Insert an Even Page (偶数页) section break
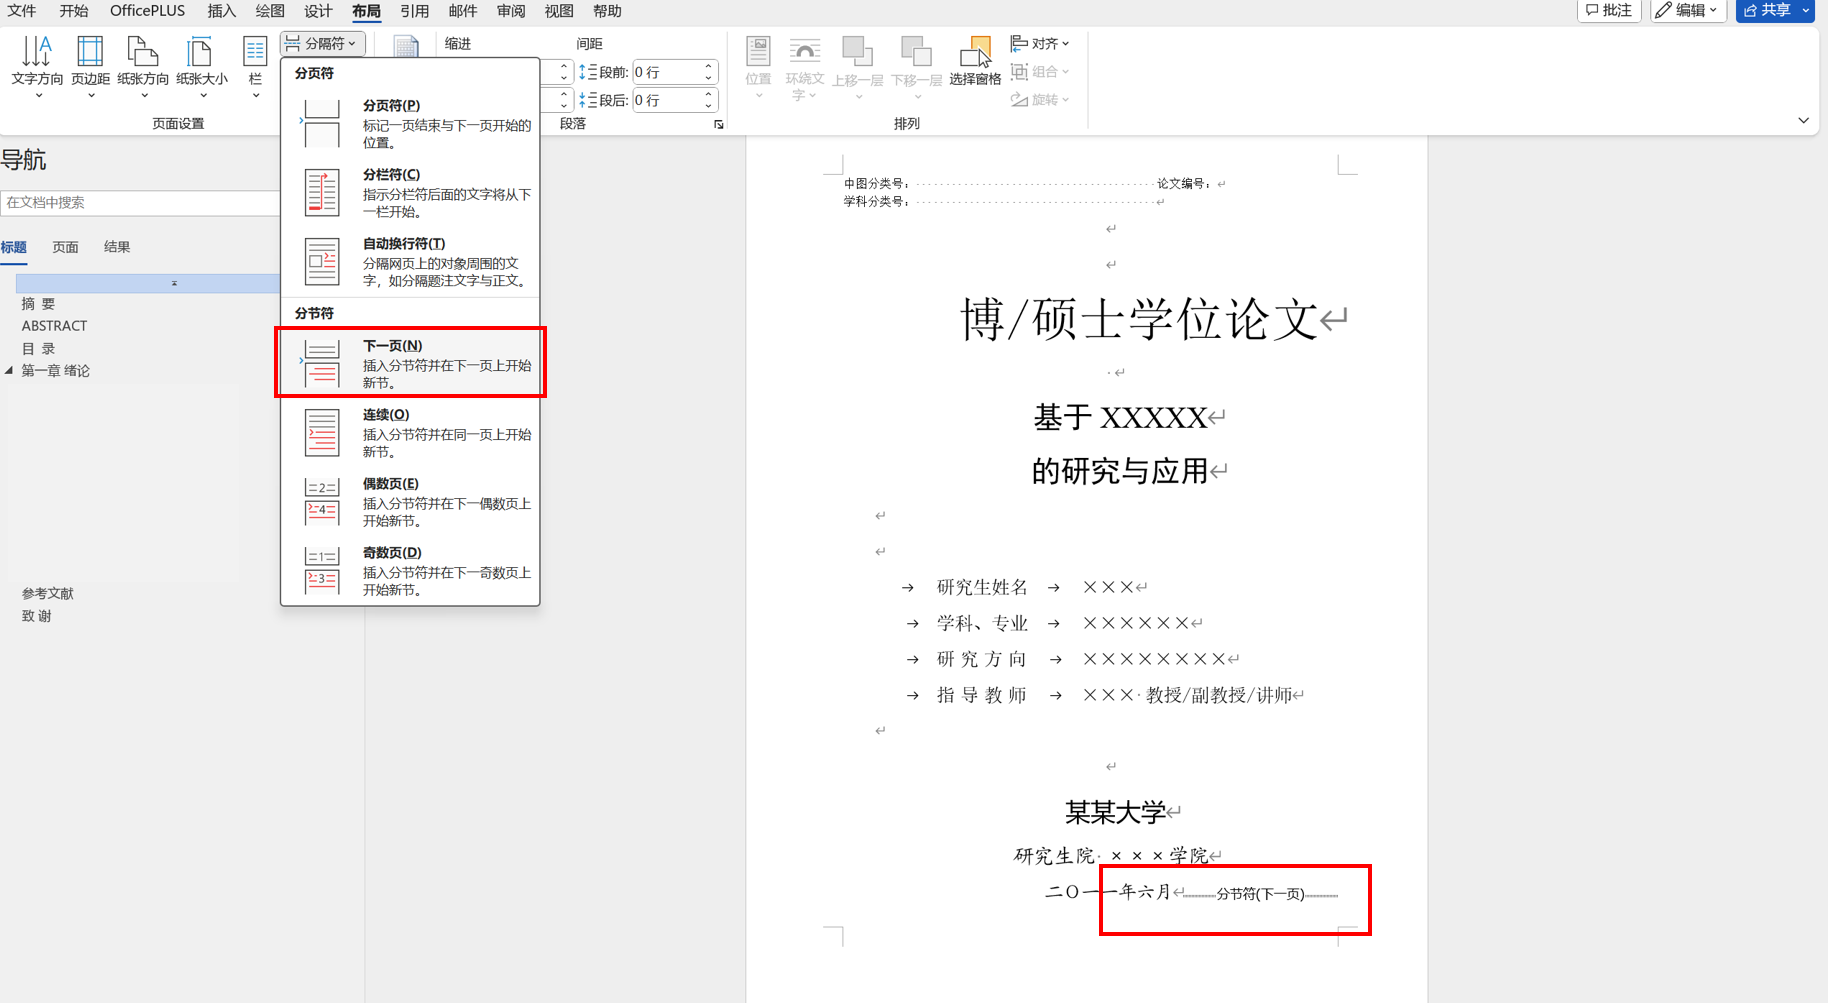The height and width of the screenshot is (1003, 1828). 410,501
